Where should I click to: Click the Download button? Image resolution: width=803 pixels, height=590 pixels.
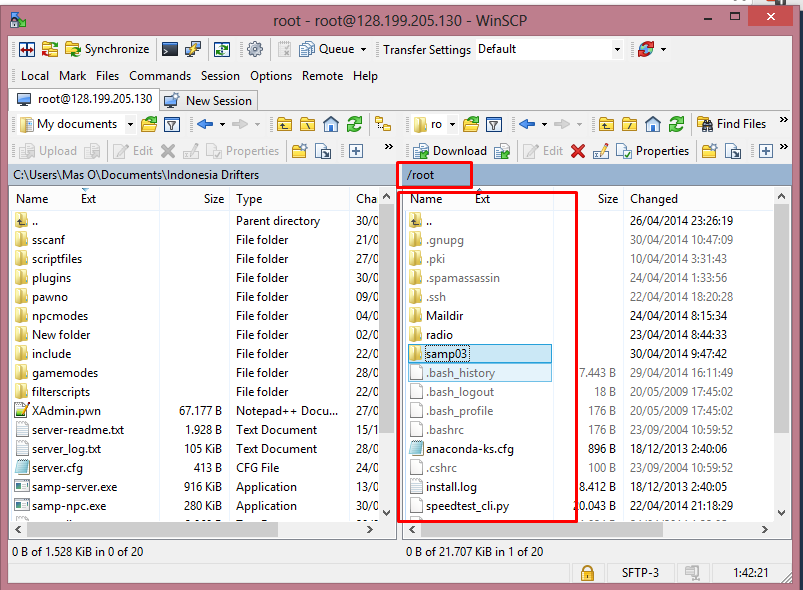[x=450, y=151]
